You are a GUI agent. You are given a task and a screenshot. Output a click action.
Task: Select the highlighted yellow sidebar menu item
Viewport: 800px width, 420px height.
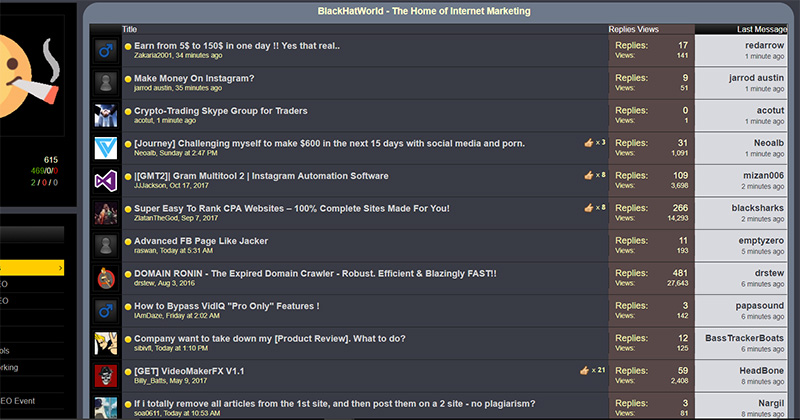(x=32, y=267)
